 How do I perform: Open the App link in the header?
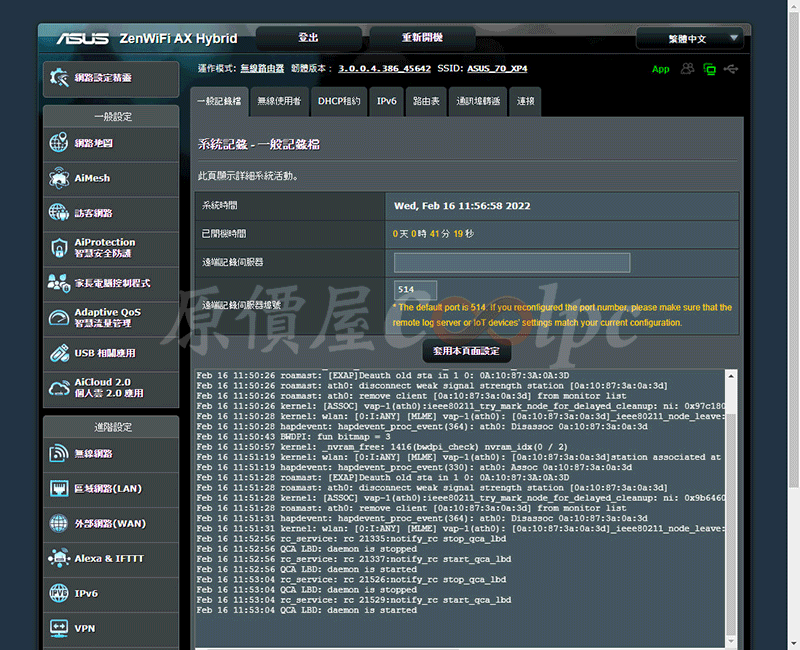tap(660, 69)
